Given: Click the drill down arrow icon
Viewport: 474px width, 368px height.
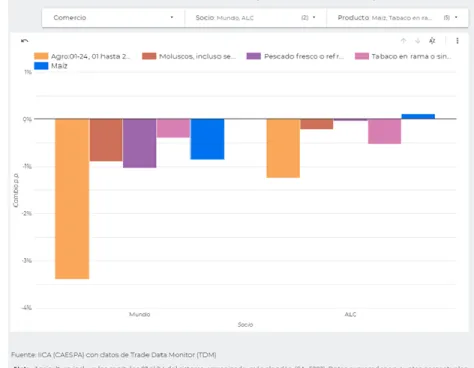Looking at the screenshot, I should point(417,41).
